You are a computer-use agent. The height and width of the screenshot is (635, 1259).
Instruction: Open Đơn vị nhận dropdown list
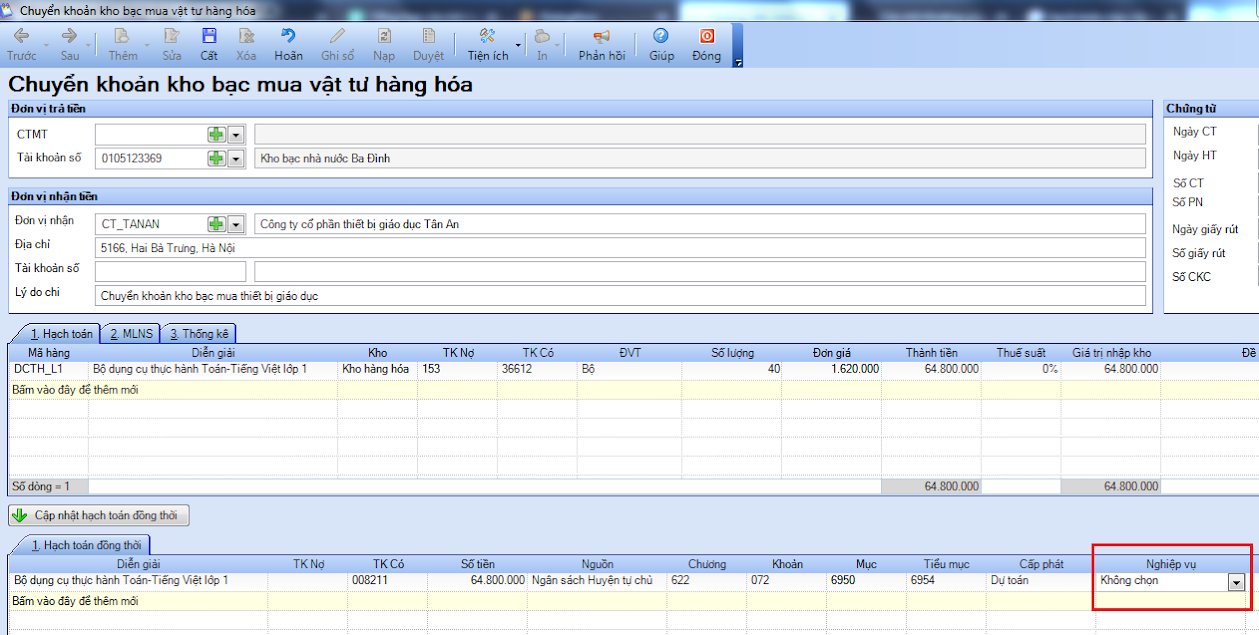point(236,224)
